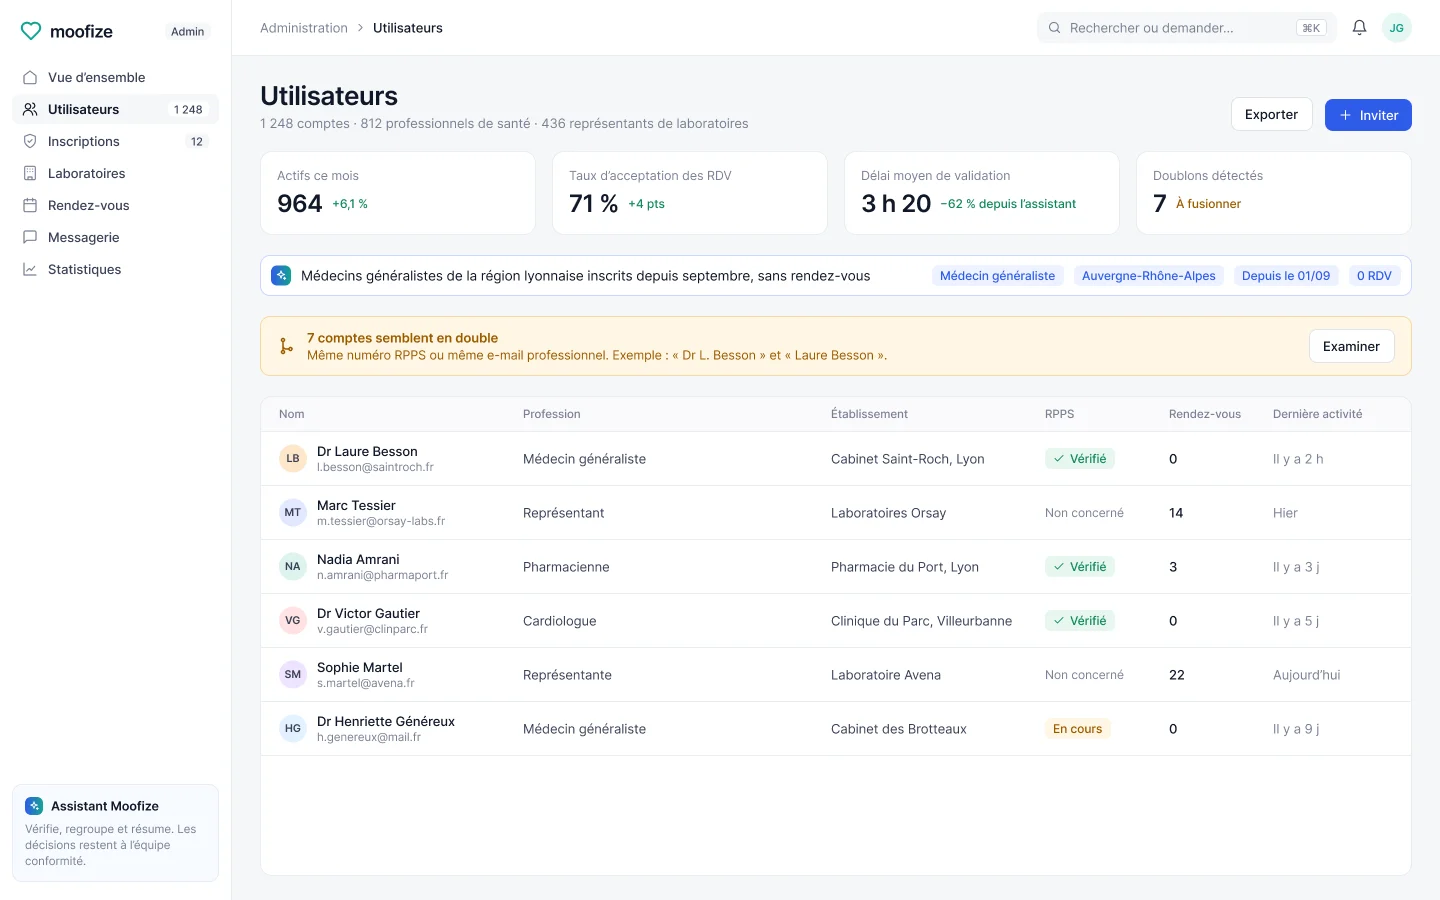Click the Administration breadcrumb
1440x900 pixels.
tap(304, 28)
